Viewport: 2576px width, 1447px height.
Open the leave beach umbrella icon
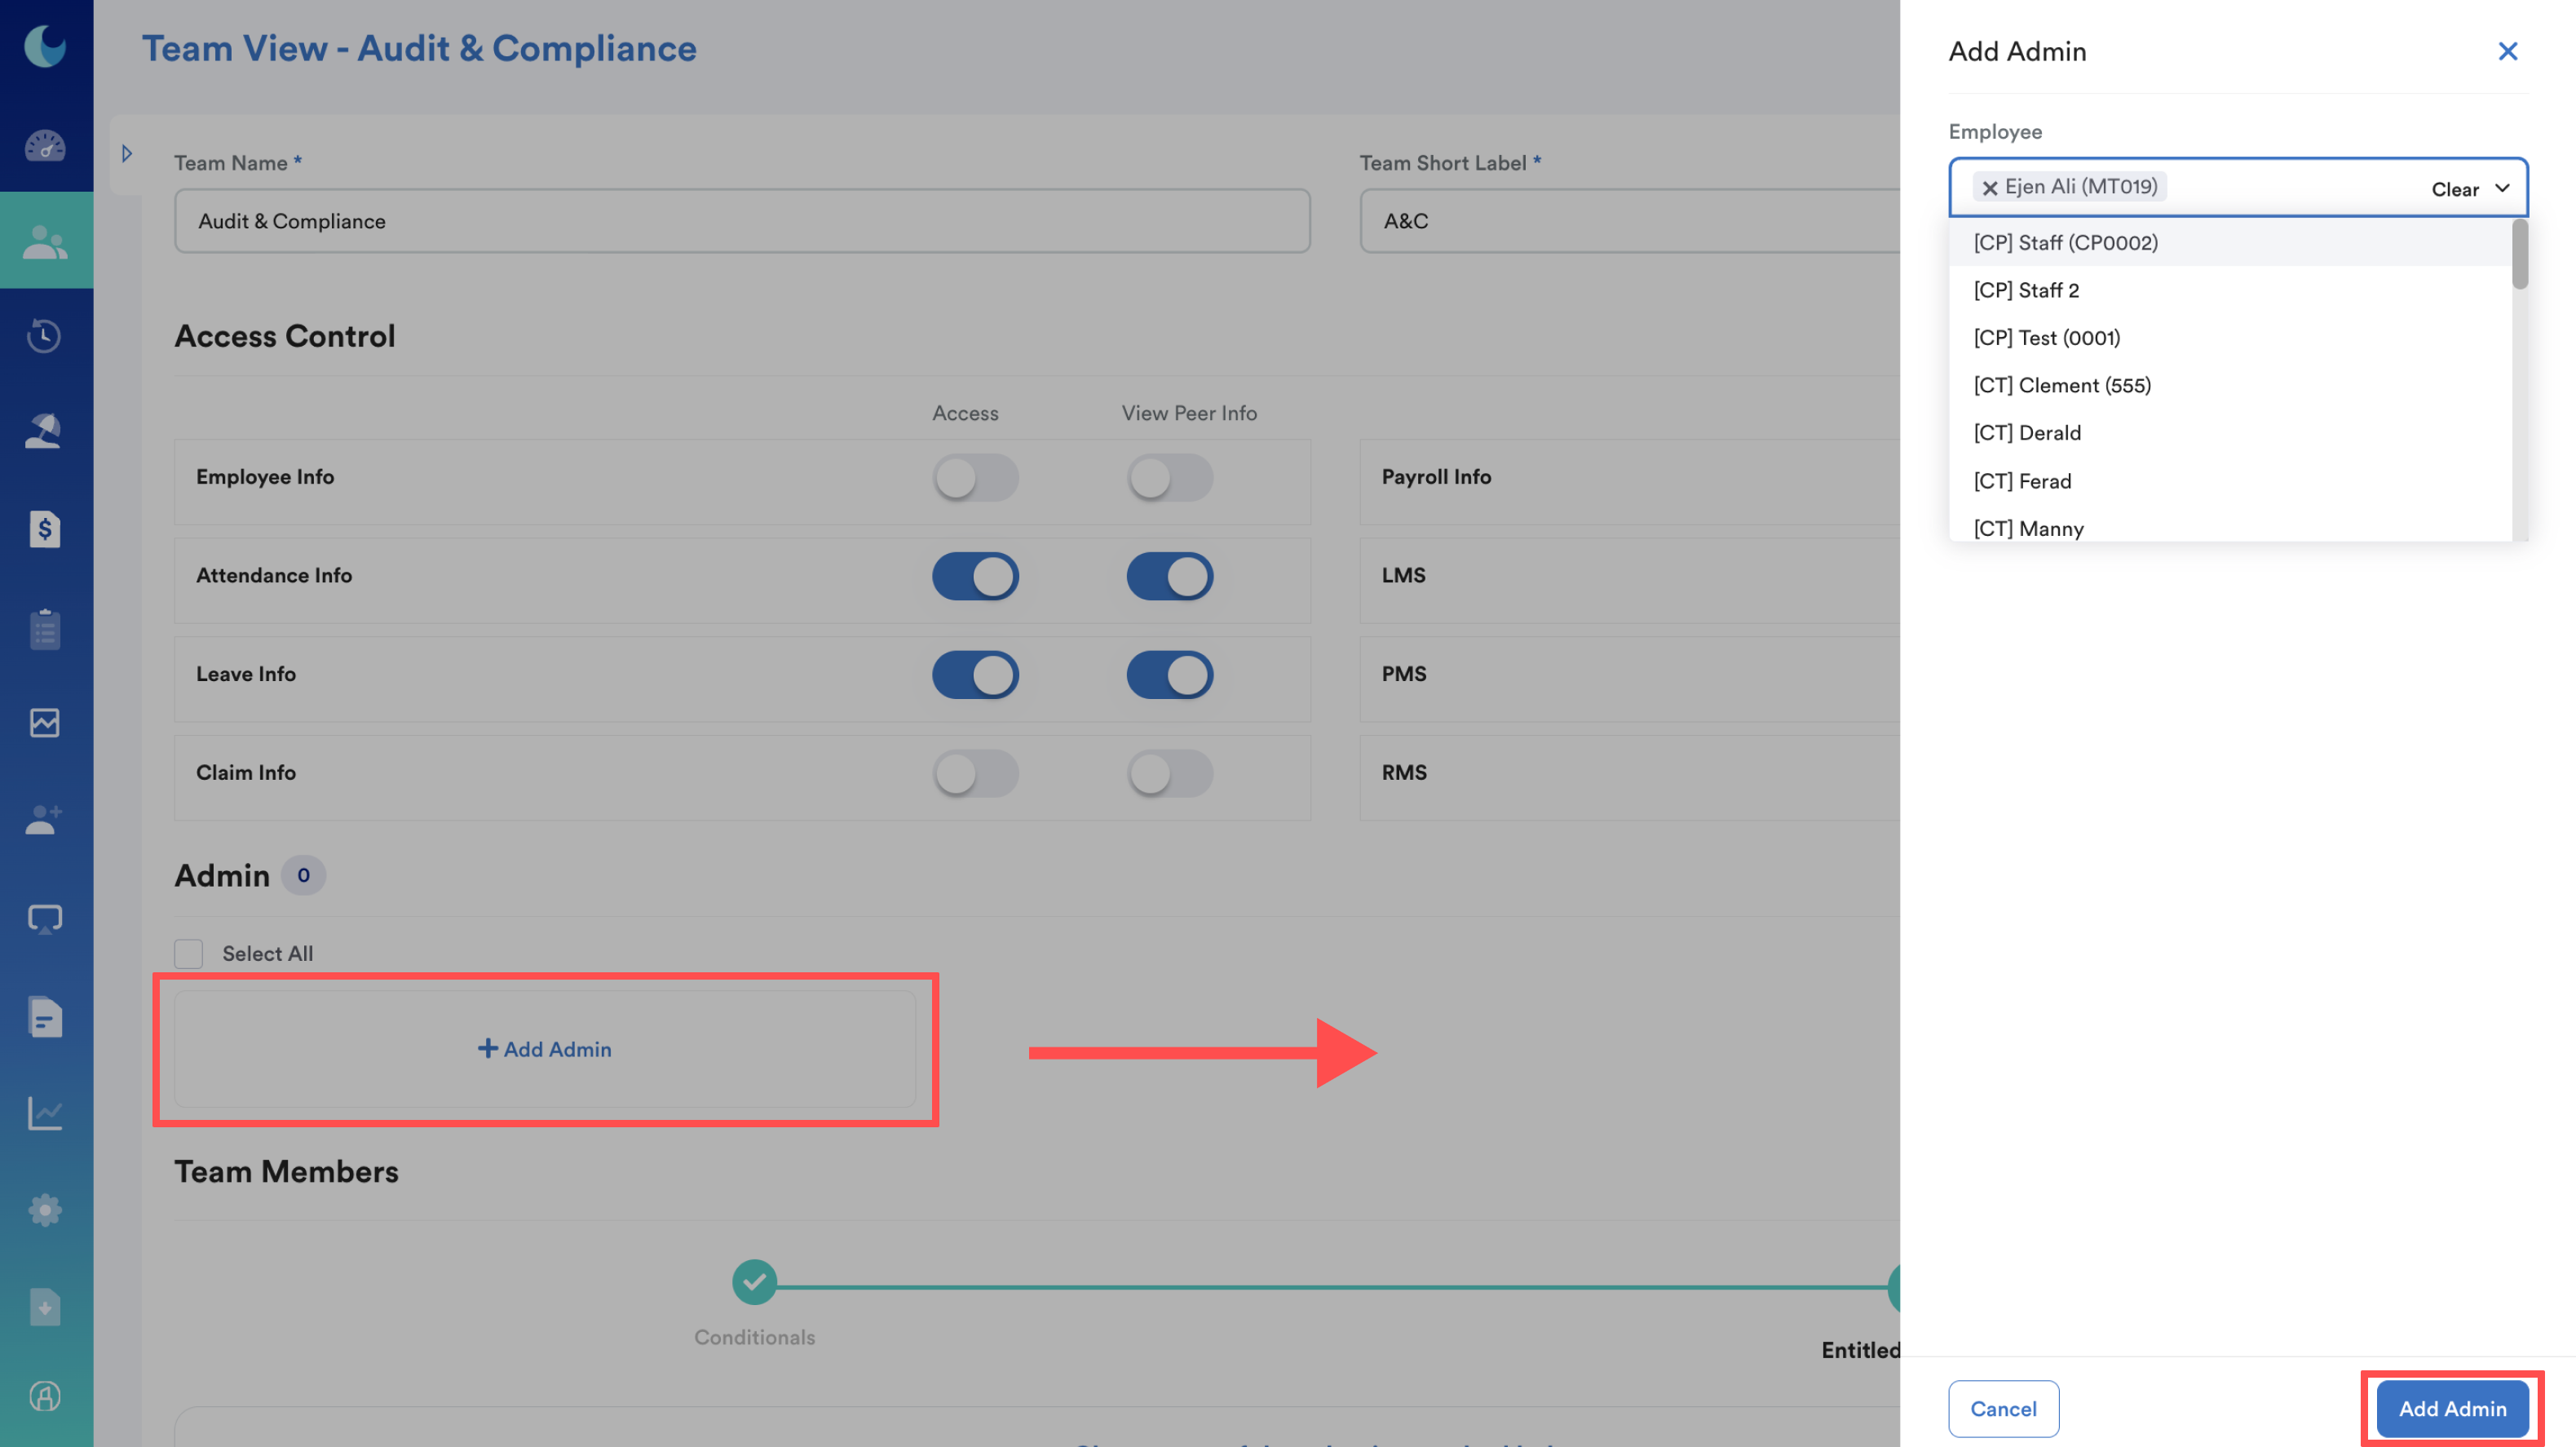click(x=45, y=431)
